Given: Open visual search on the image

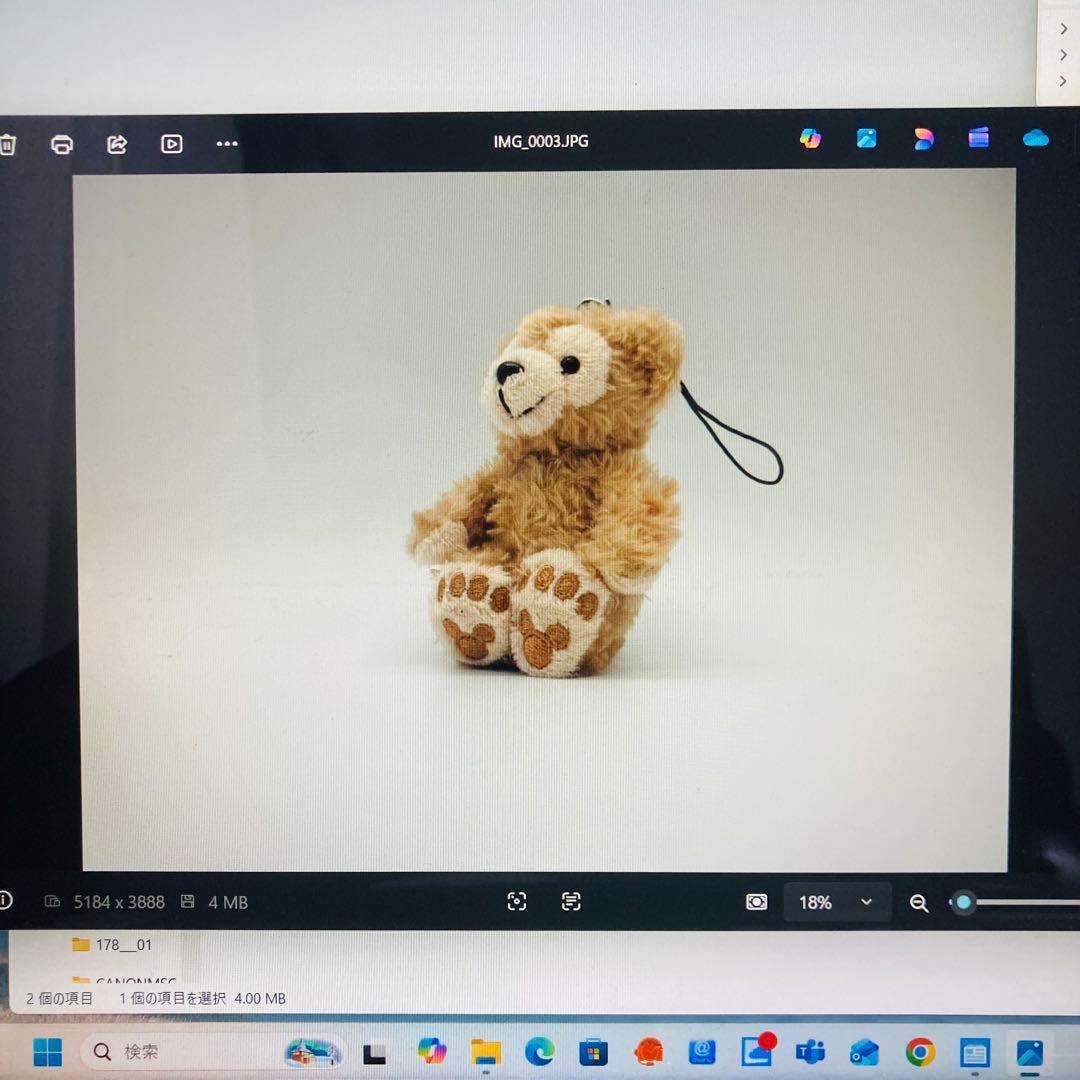Looking at the screenshot, I should pyautogui.click(x=517, y=901).
